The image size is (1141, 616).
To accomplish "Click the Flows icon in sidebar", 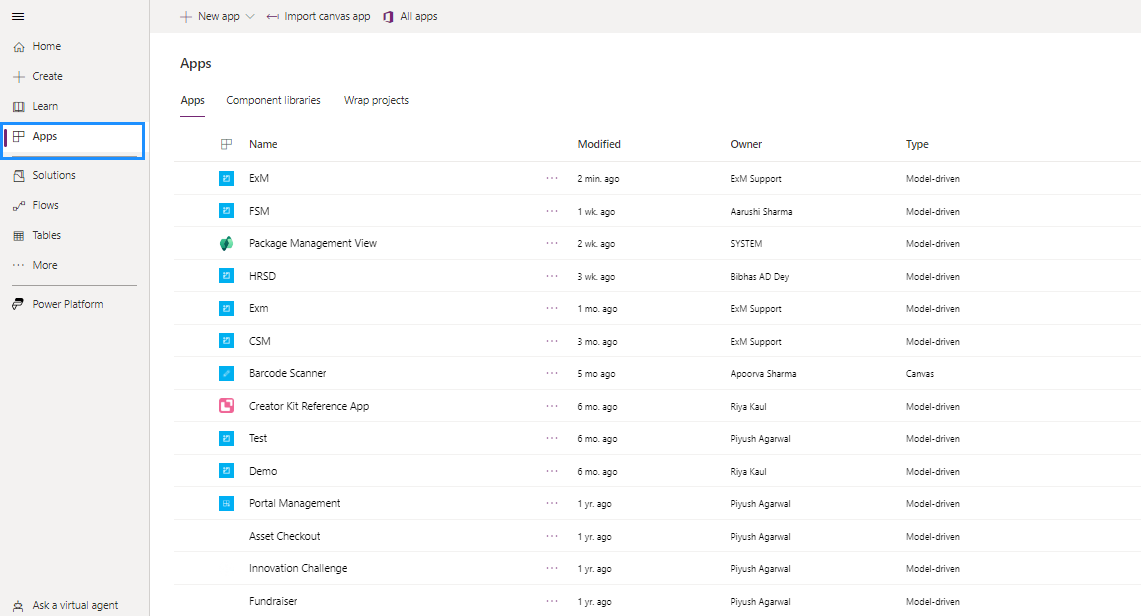I will (19, 206).
